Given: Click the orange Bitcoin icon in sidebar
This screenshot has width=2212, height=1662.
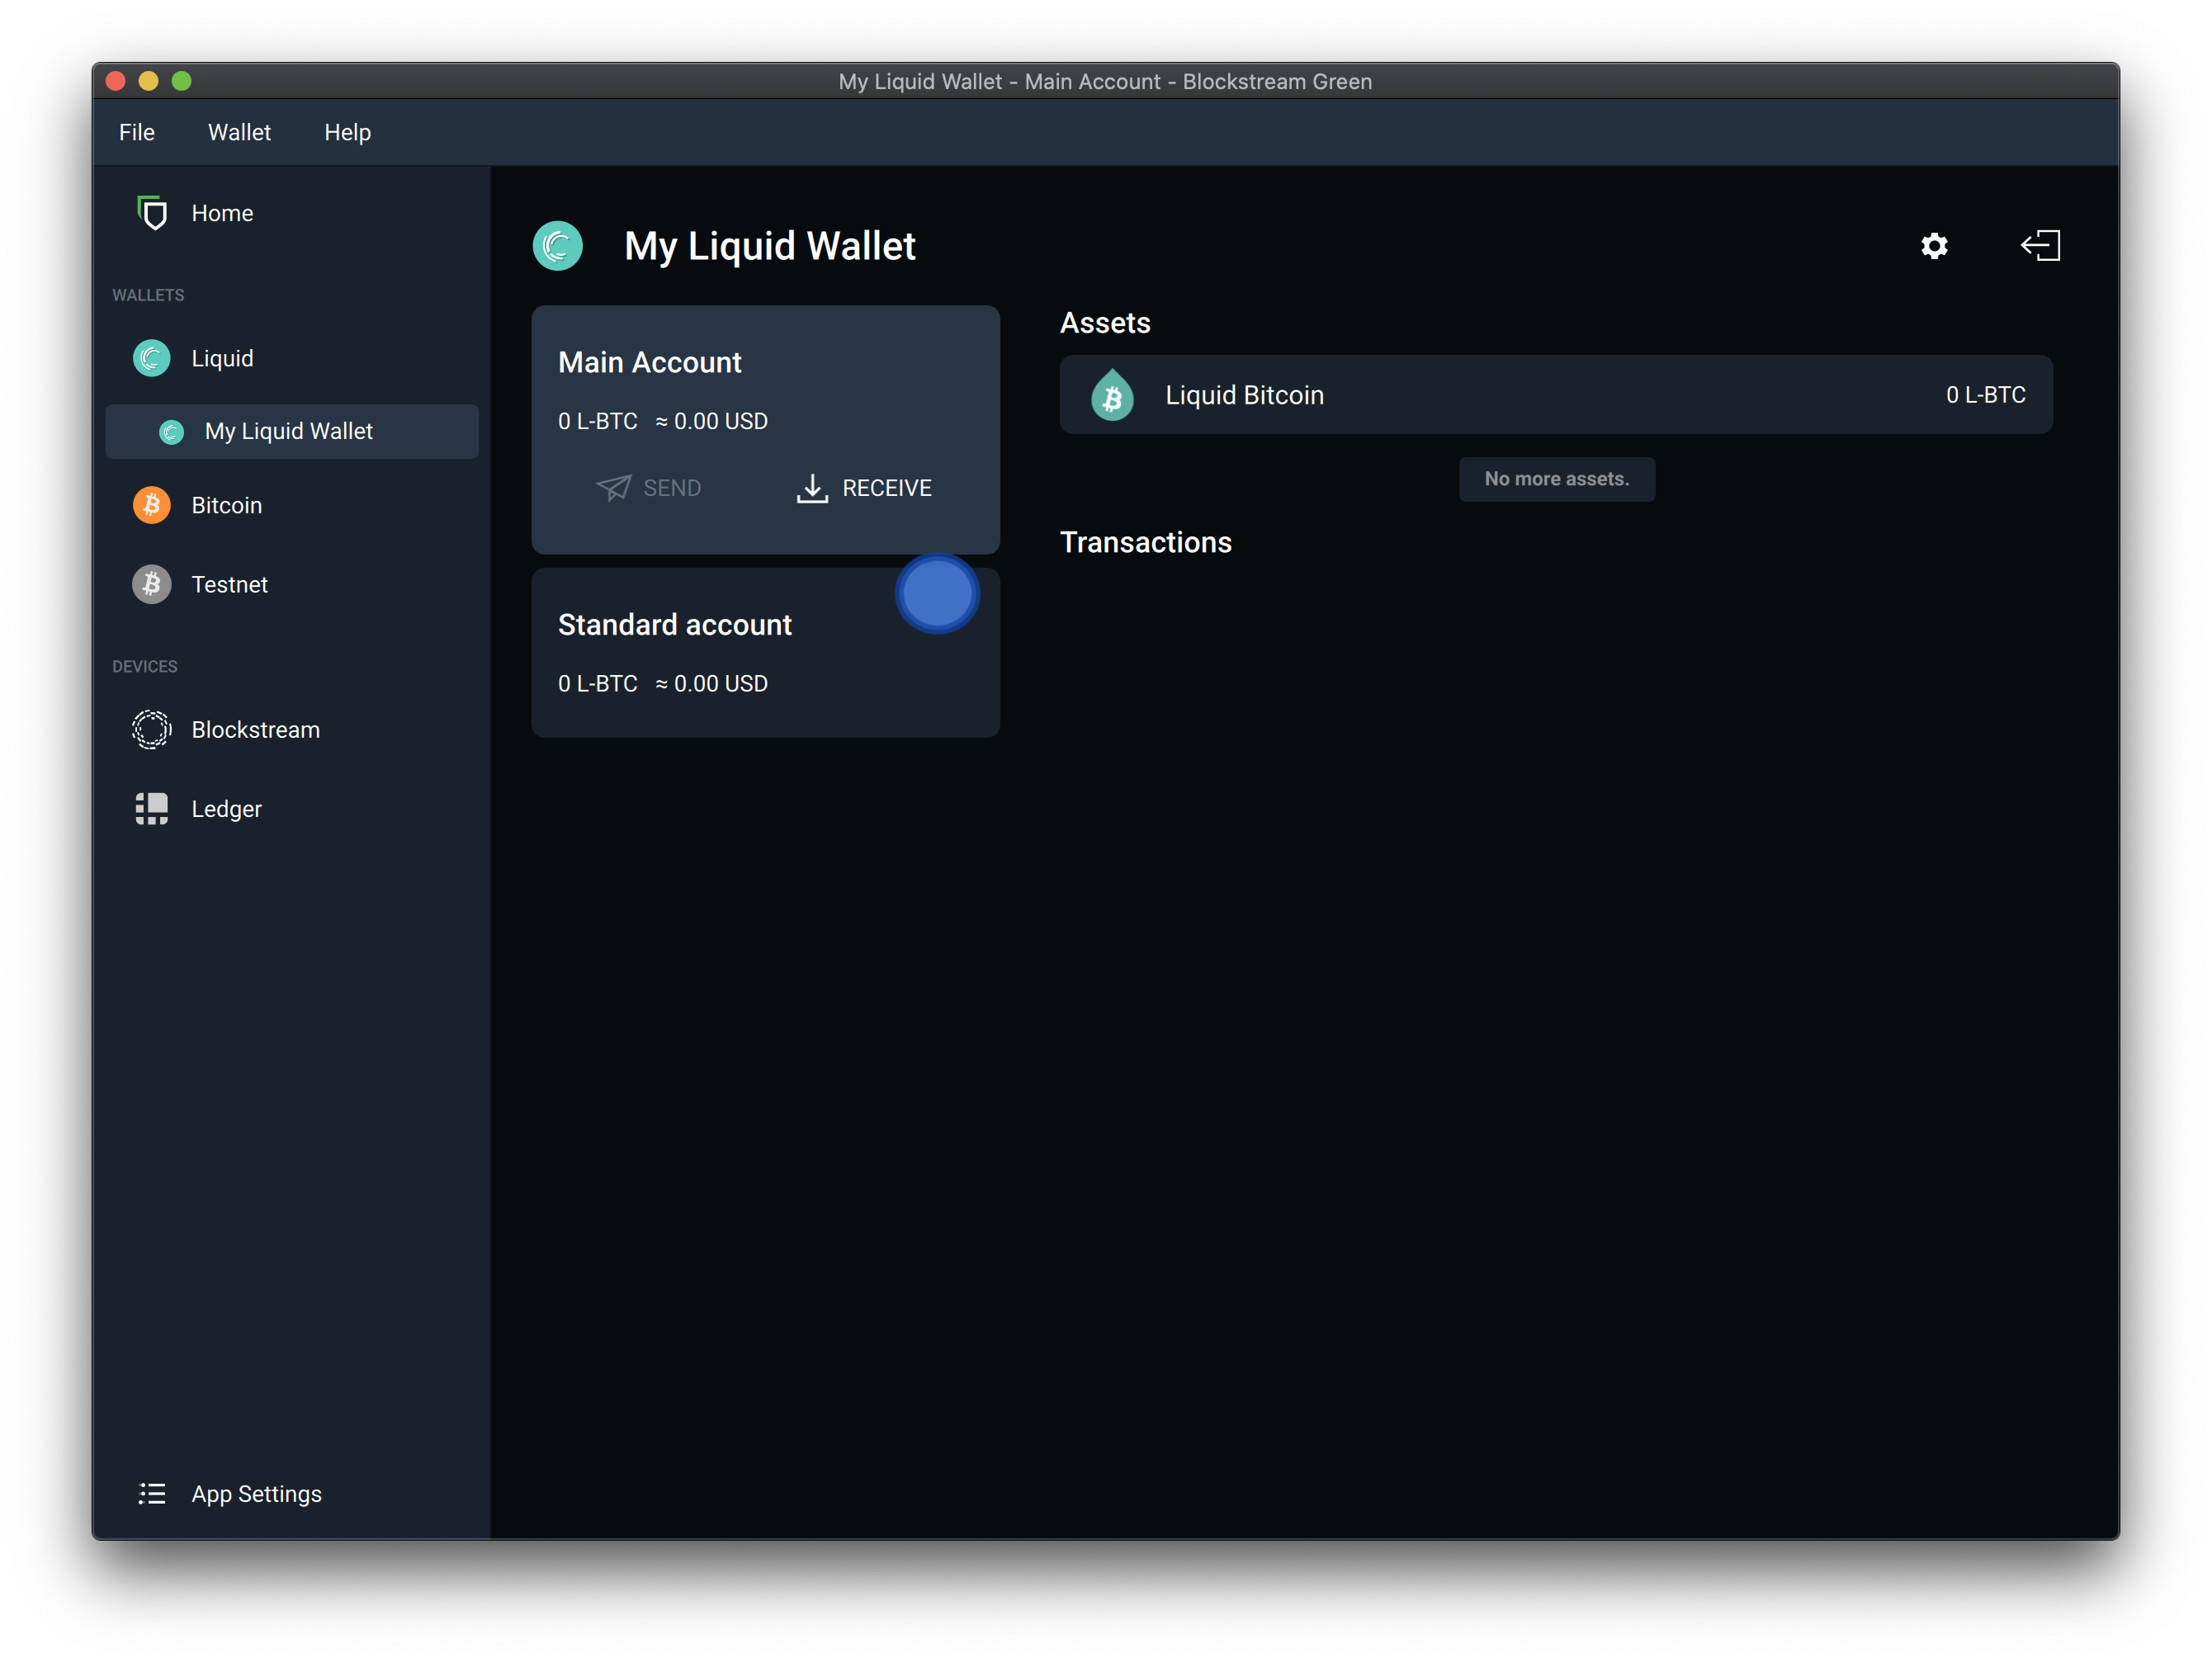Looking at the screenshot, I should 152,505.
